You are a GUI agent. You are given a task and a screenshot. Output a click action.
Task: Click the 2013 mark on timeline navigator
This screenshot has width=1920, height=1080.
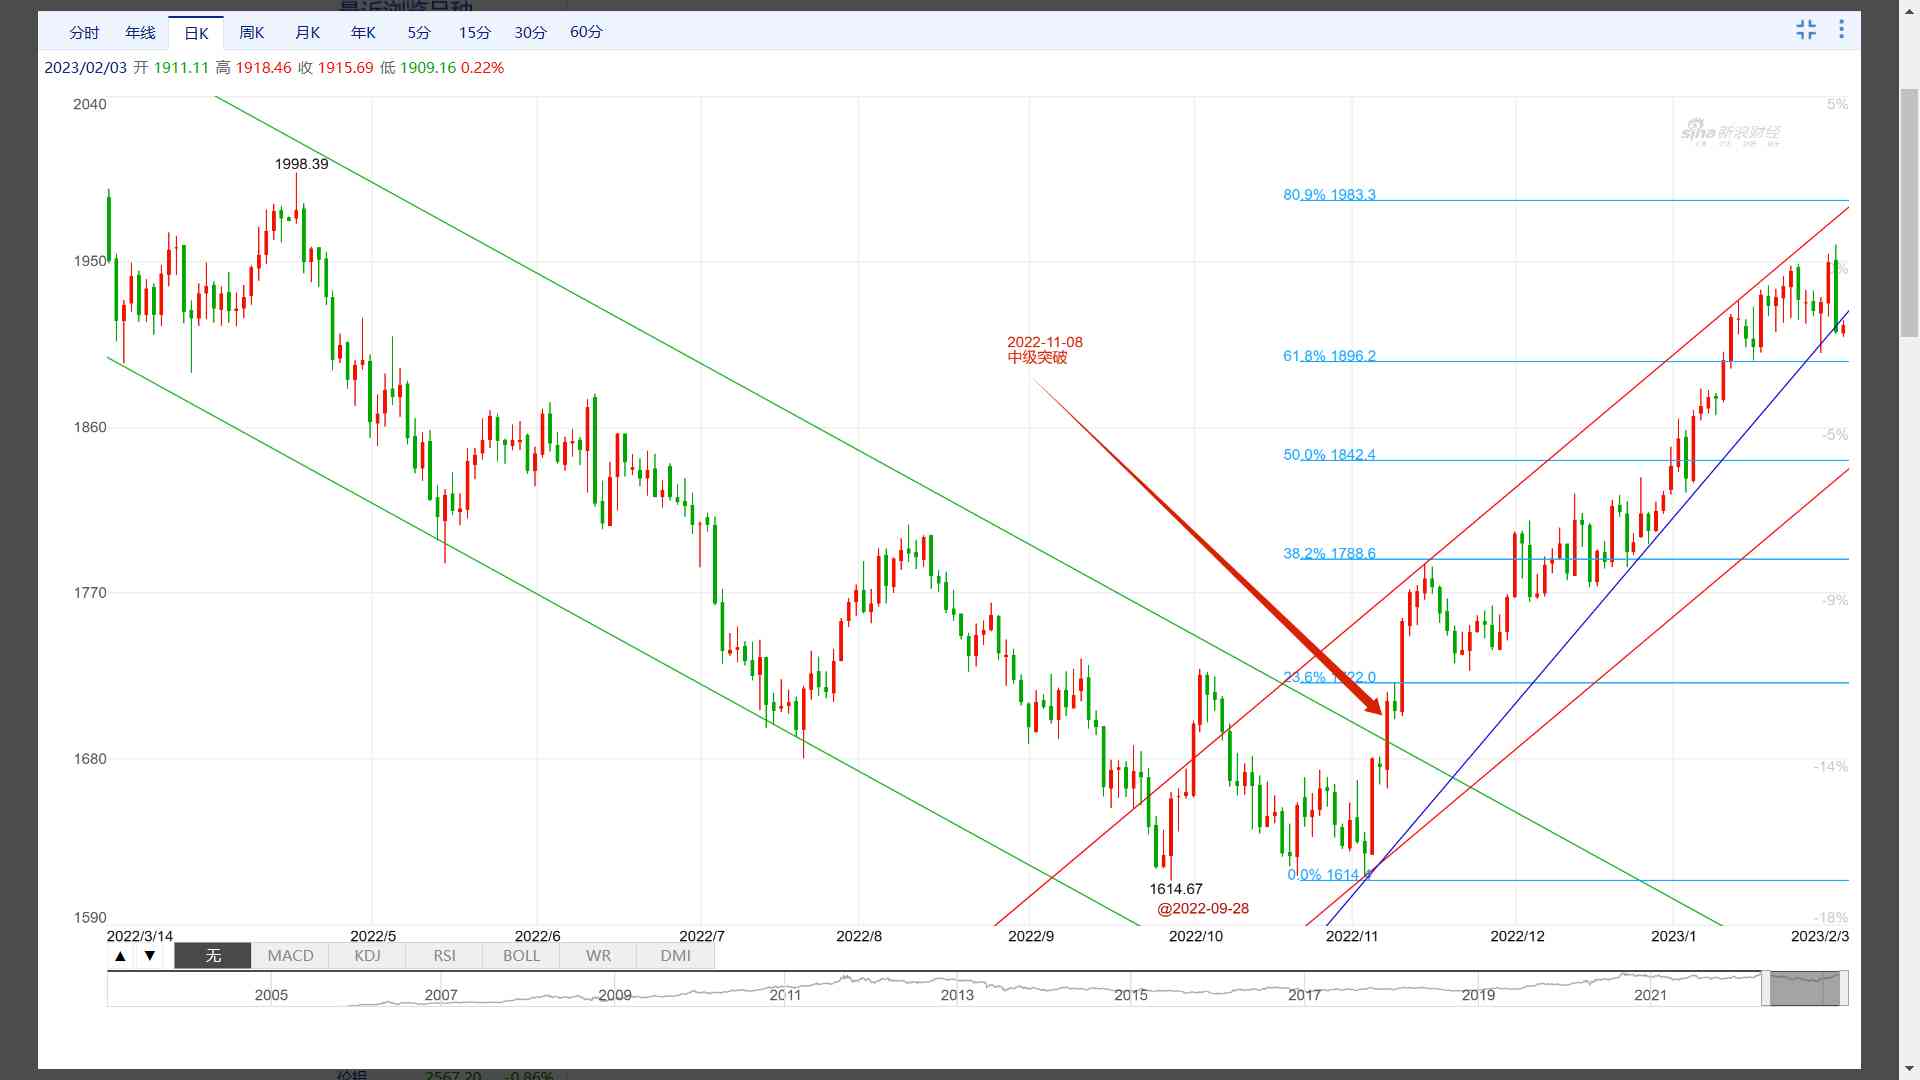(957, 995)
